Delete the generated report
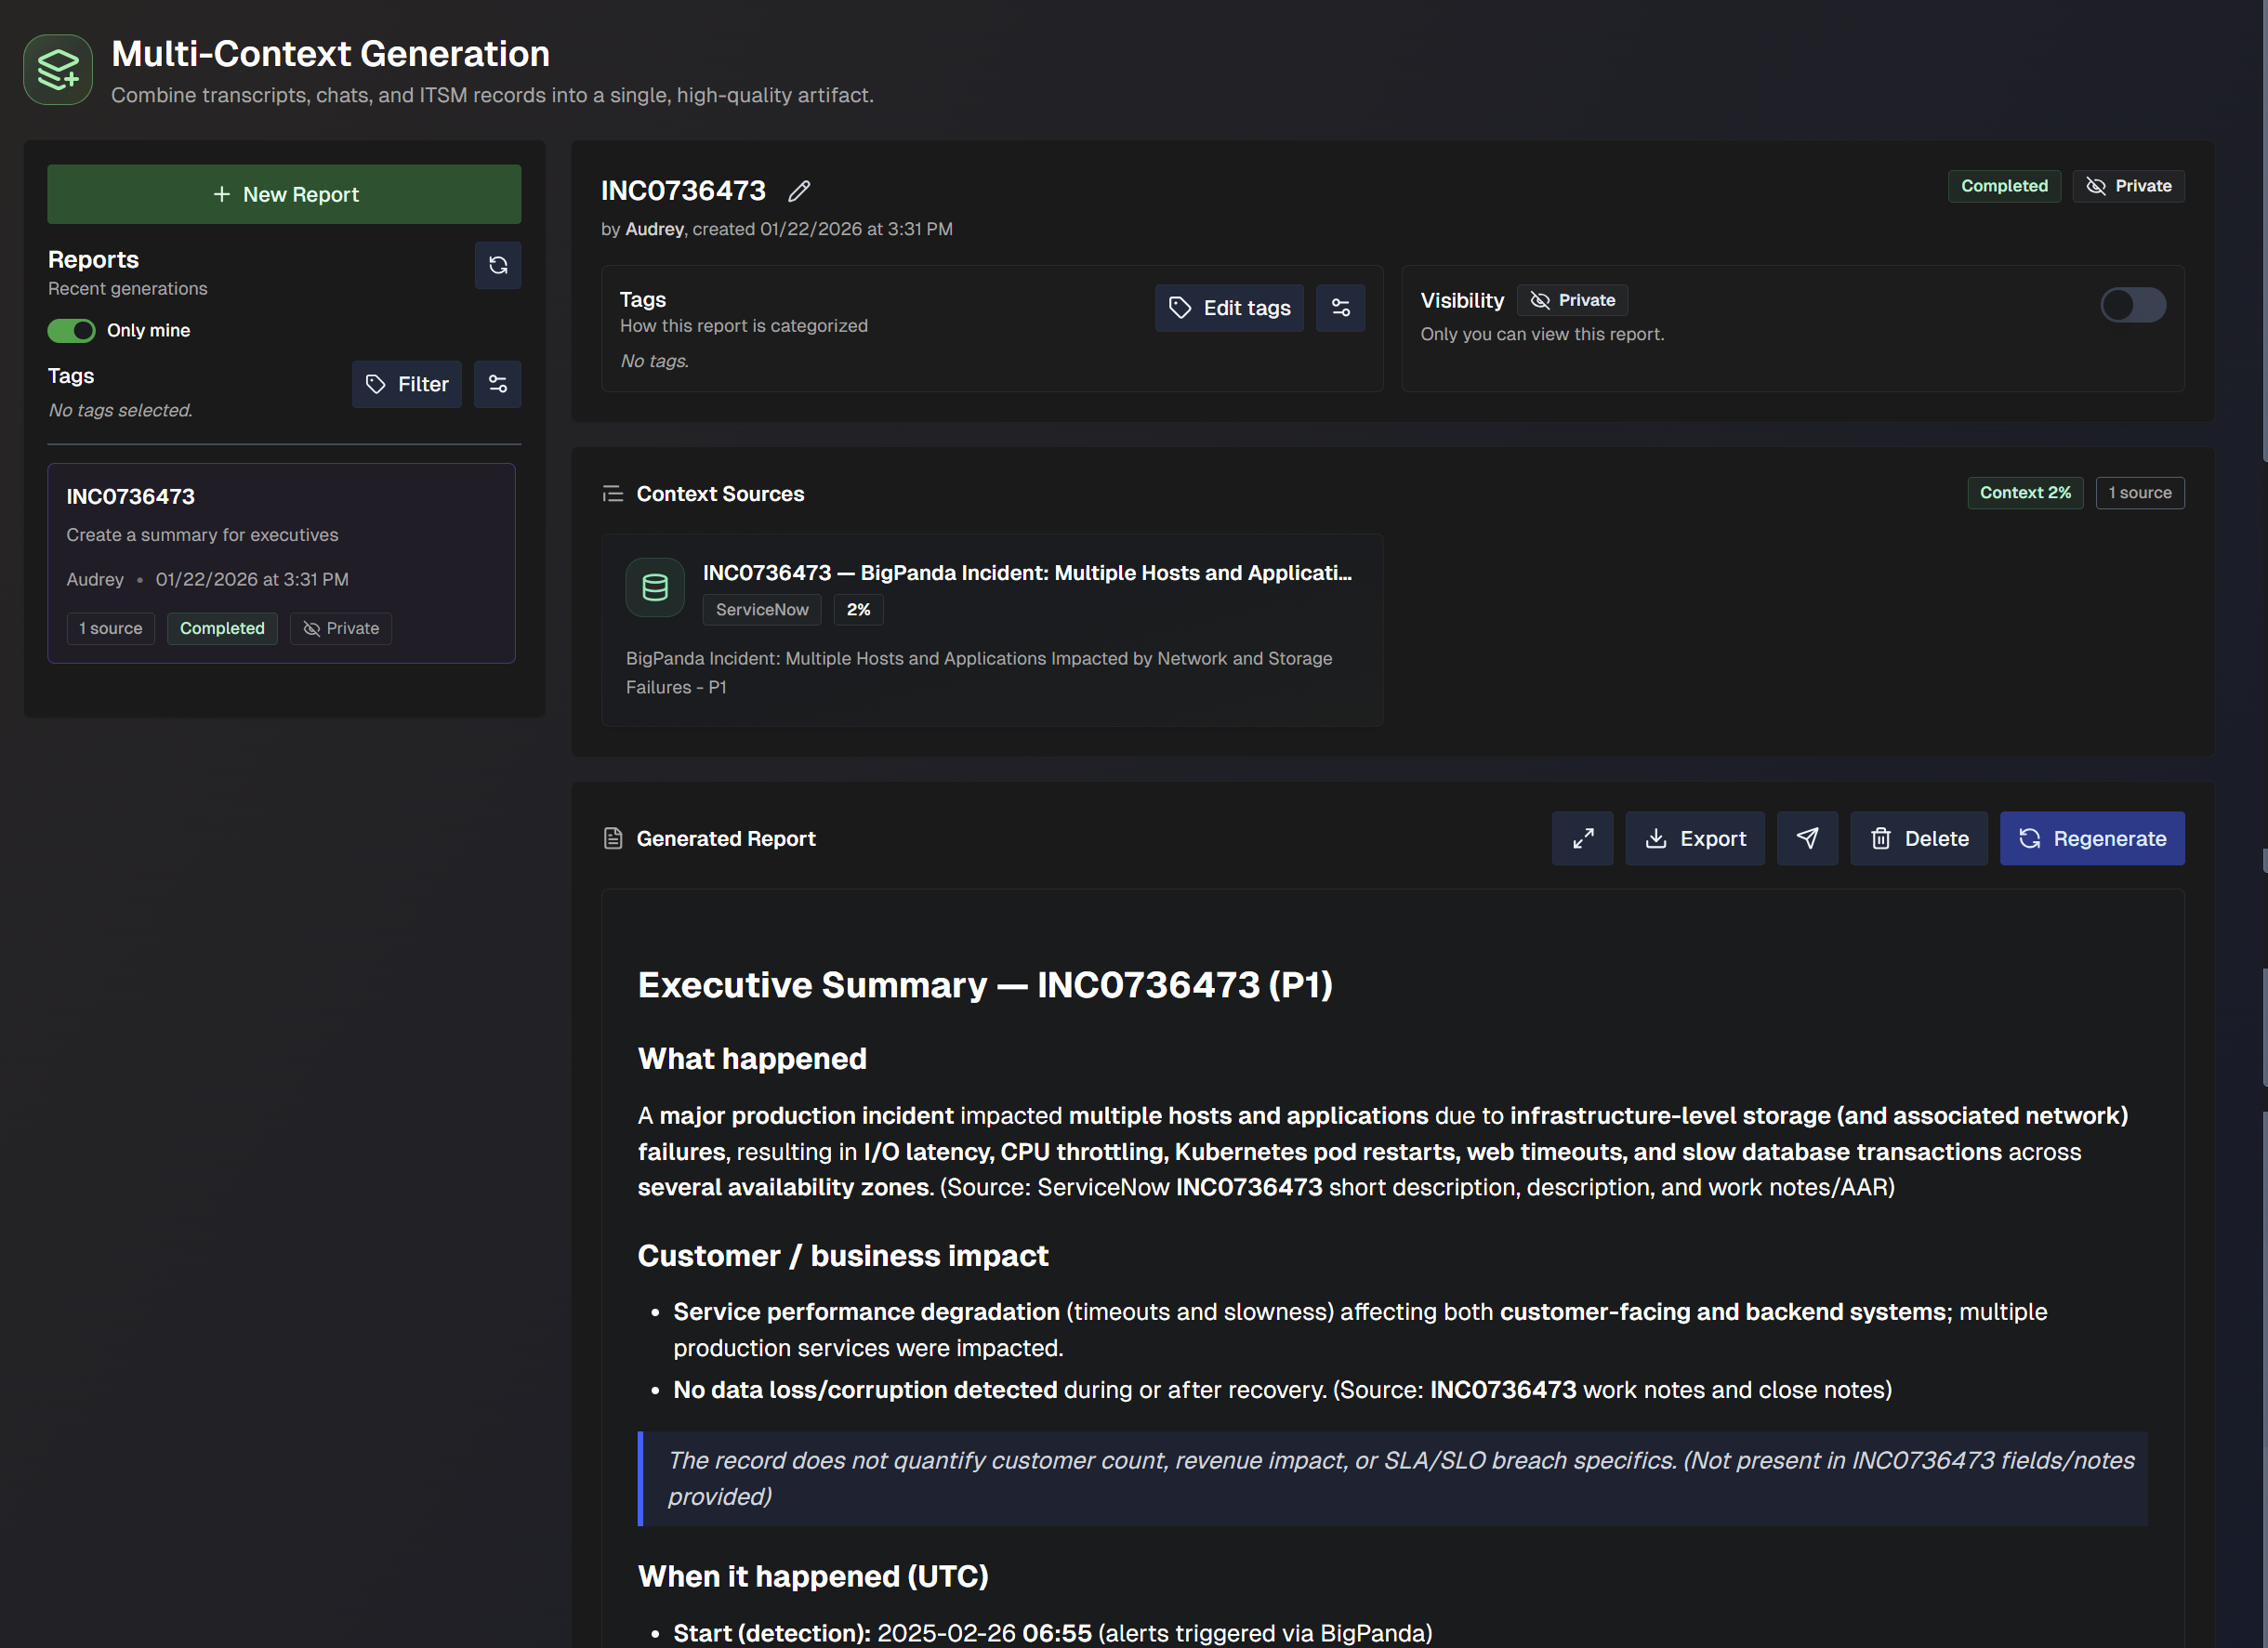The image size is (2268, 1648). pyautogui.click(x=1918, y=838)
